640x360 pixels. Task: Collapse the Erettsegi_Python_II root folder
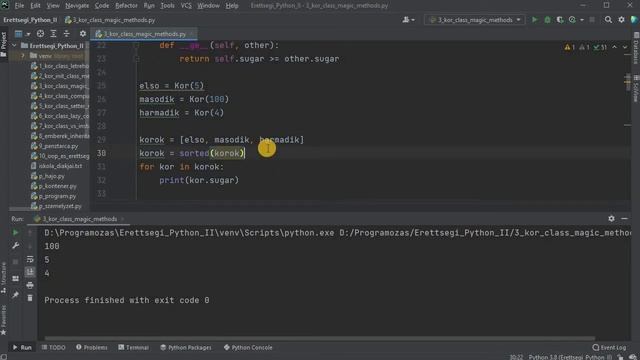click(15, 46)
